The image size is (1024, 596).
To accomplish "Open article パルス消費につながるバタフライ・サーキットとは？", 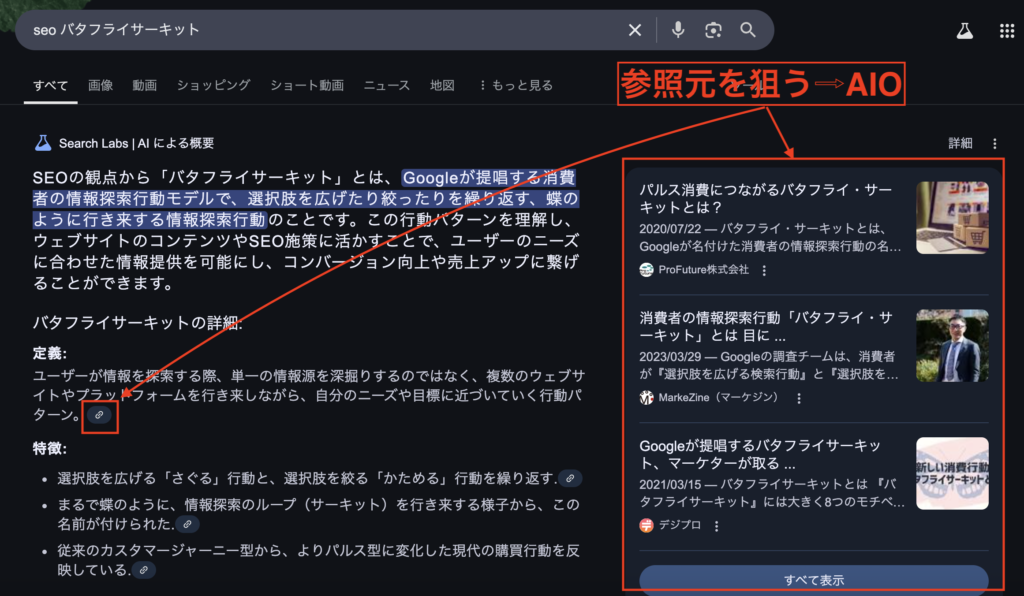I will tap(765, 198).
